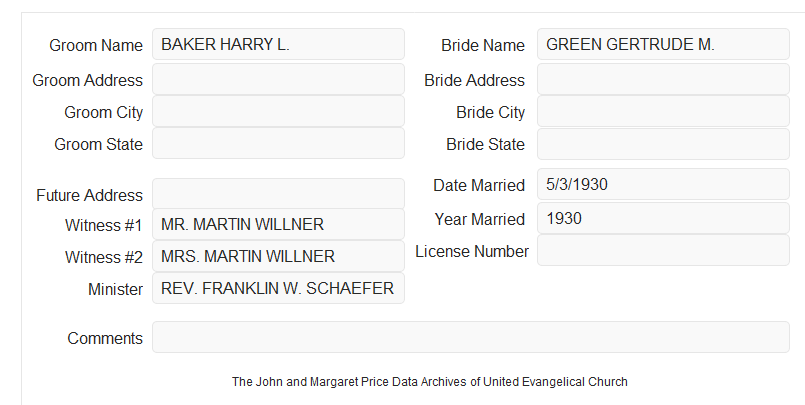This screenshot has height=405, width=805.
Task: Click the Groom State input field
Action: pos(278,143)
